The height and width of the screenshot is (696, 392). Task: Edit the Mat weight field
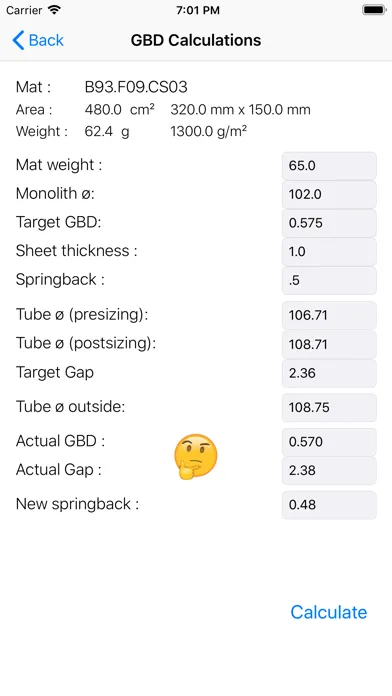(x=329, y=166)
